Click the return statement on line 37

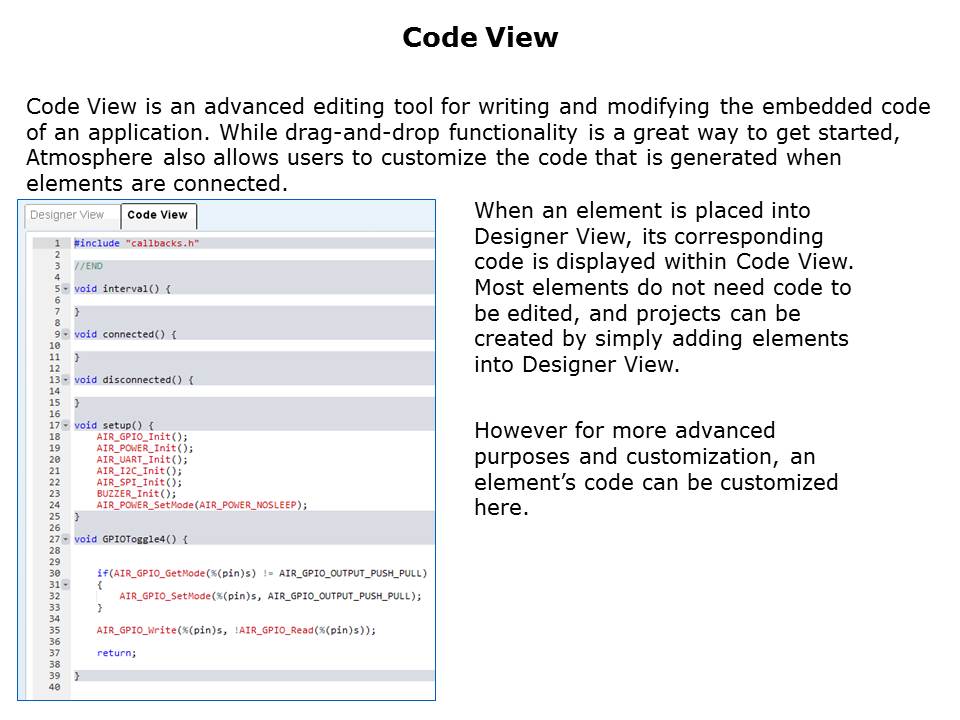pos(116,653)
